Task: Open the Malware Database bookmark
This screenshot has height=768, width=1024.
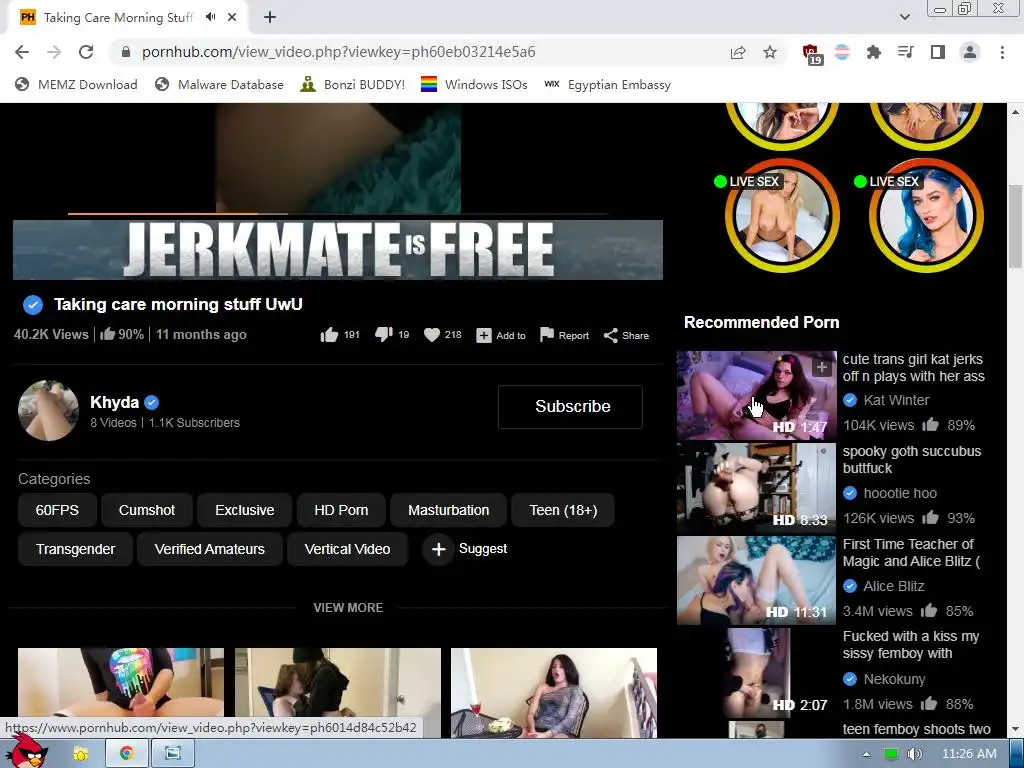Action: click(219, 84)
